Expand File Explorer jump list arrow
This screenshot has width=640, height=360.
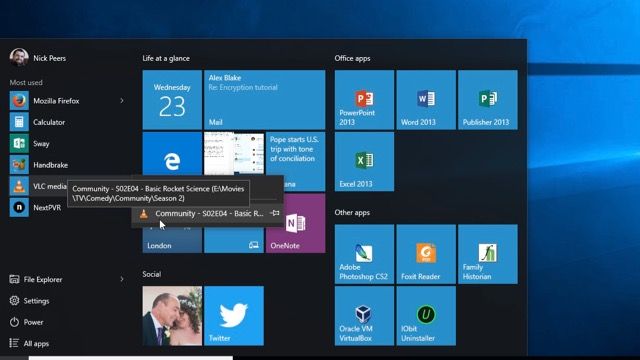122,279
